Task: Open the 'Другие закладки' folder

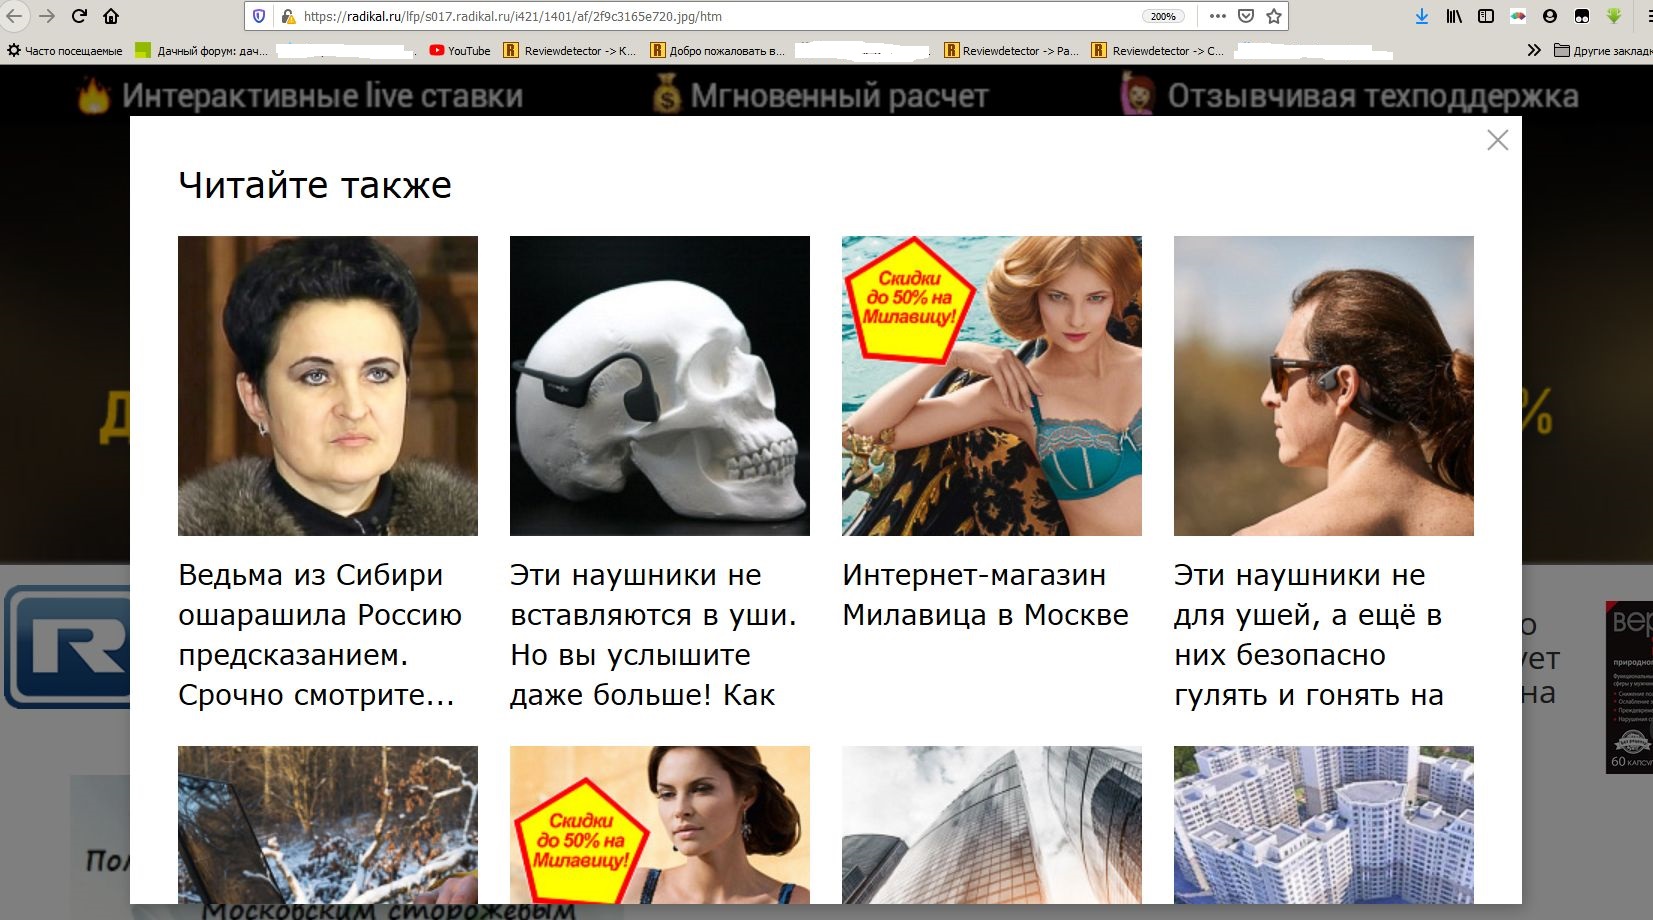Action: (1603, 50)
